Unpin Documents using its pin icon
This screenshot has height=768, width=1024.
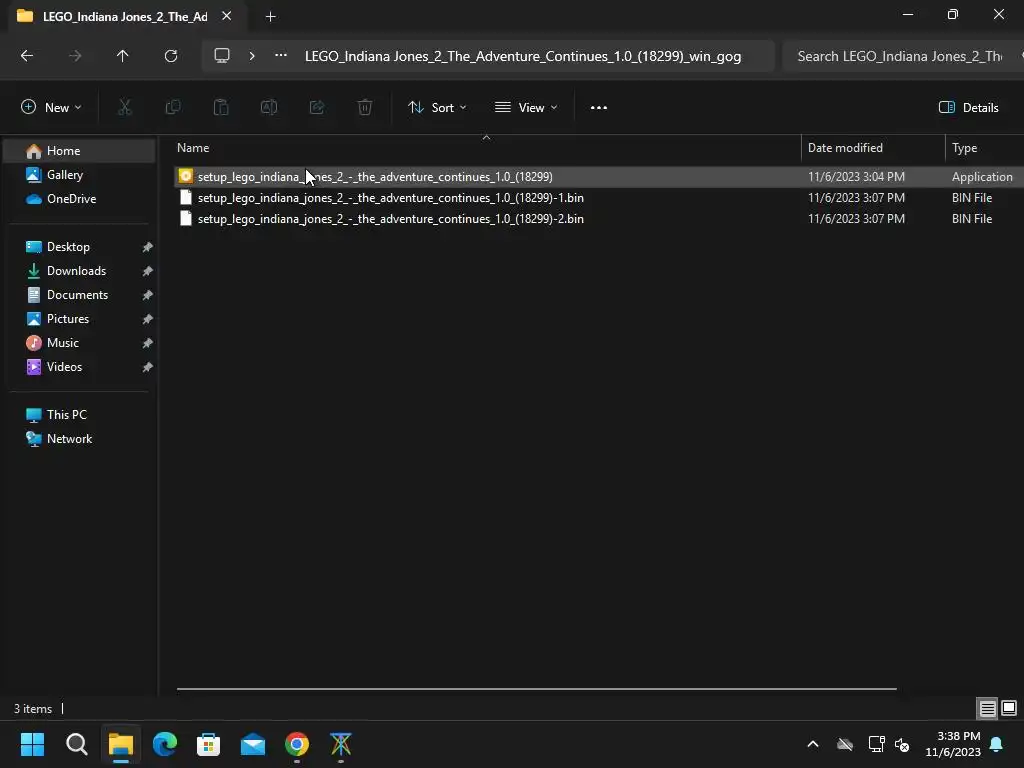(148, 295)
